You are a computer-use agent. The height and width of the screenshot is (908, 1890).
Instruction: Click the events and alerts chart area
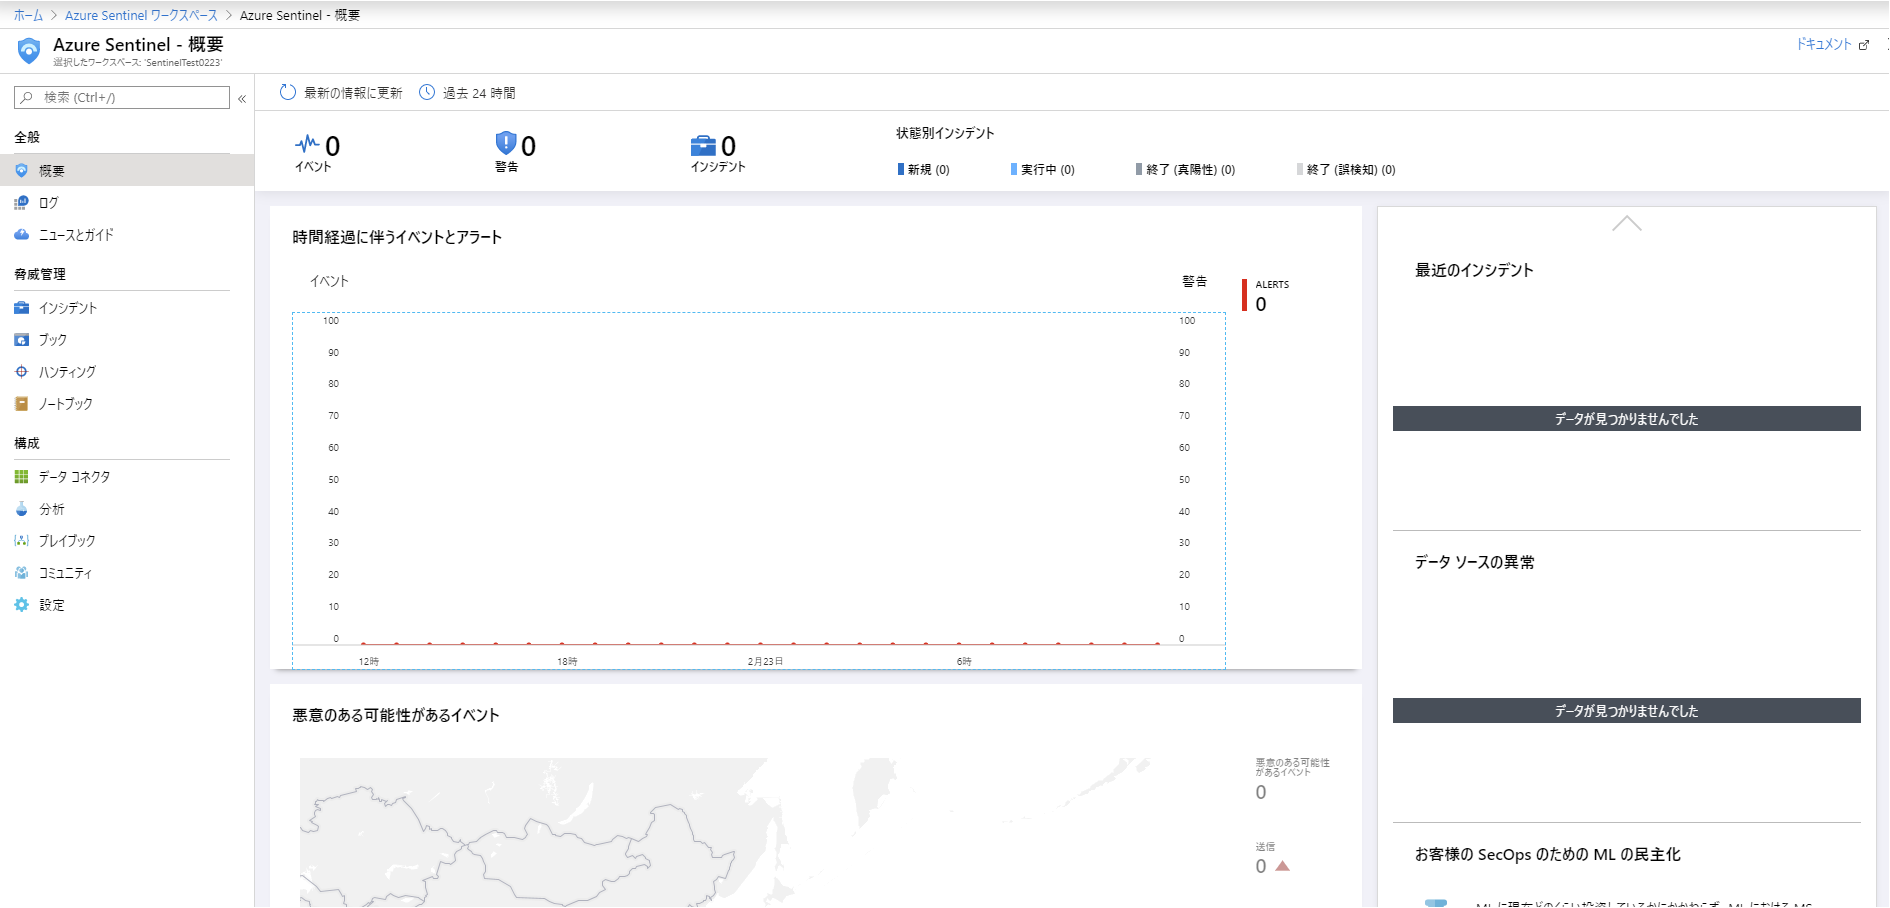click(x=758, y=490)
